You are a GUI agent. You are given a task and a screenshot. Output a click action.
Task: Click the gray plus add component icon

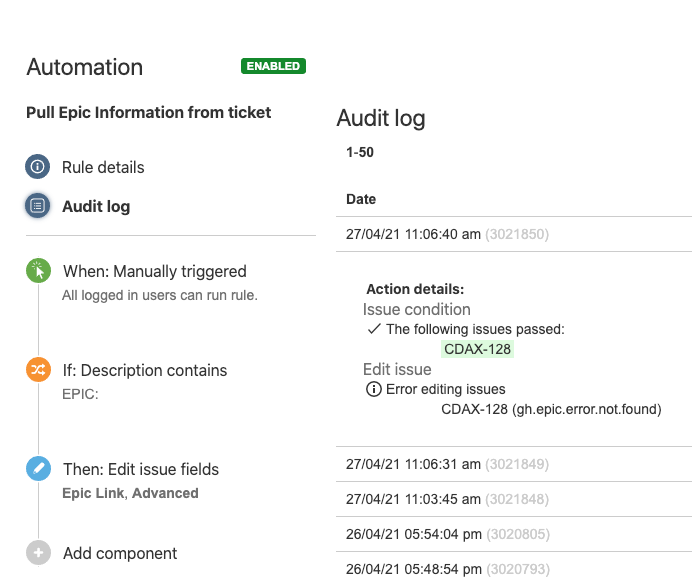pyautogui.click(x=38, y=553)
